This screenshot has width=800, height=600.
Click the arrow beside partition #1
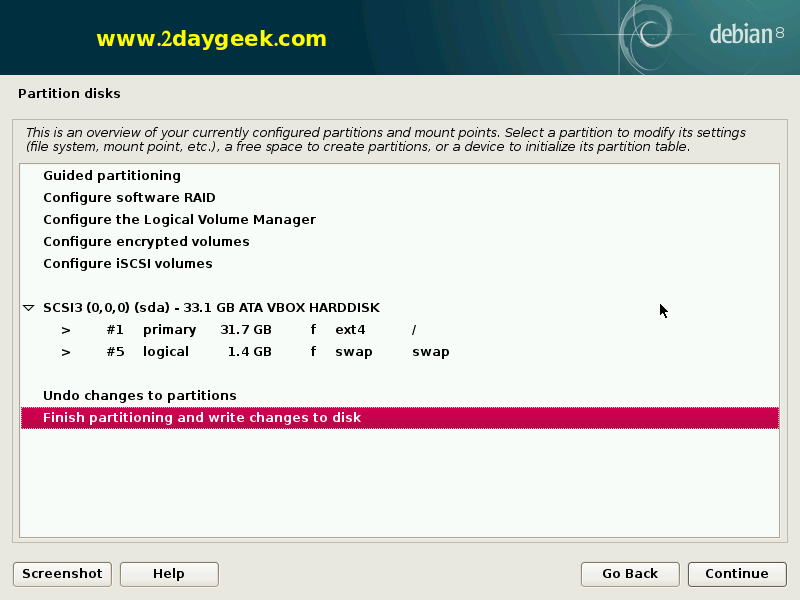pos(66,330)
